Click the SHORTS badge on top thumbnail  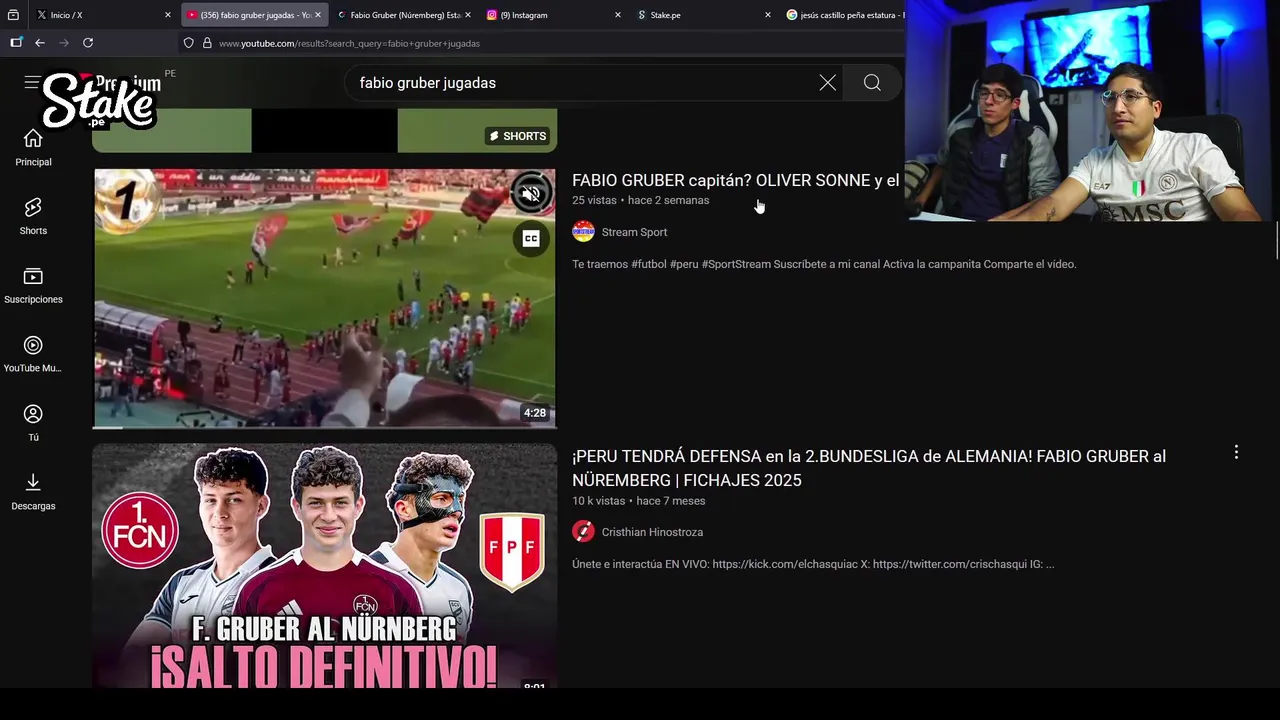click(x=518, y=136)
